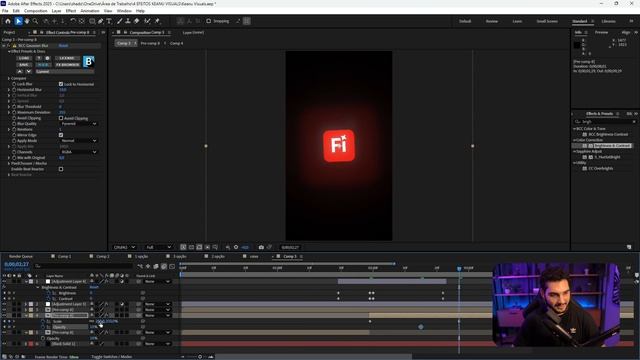640x360 pixels.
Task: Click the Brightness stopwatch in timeline
Action: pos(49,293)
